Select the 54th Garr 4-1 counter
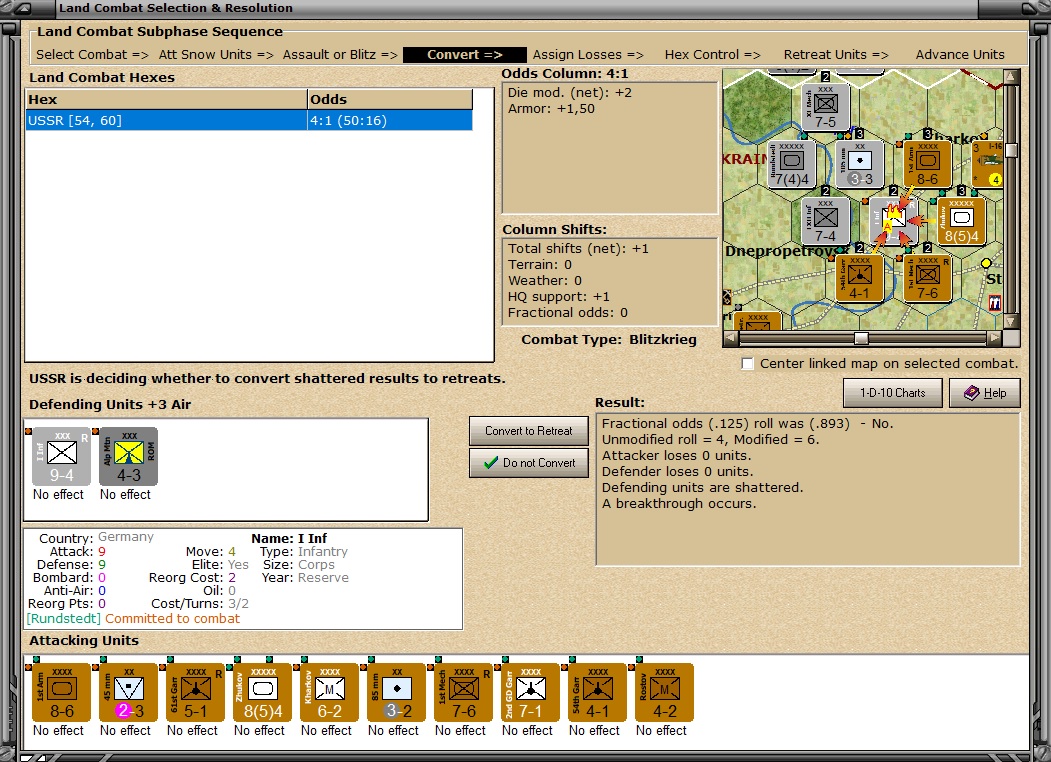The height and width of the screenshot is (762, 1051). 595,692
